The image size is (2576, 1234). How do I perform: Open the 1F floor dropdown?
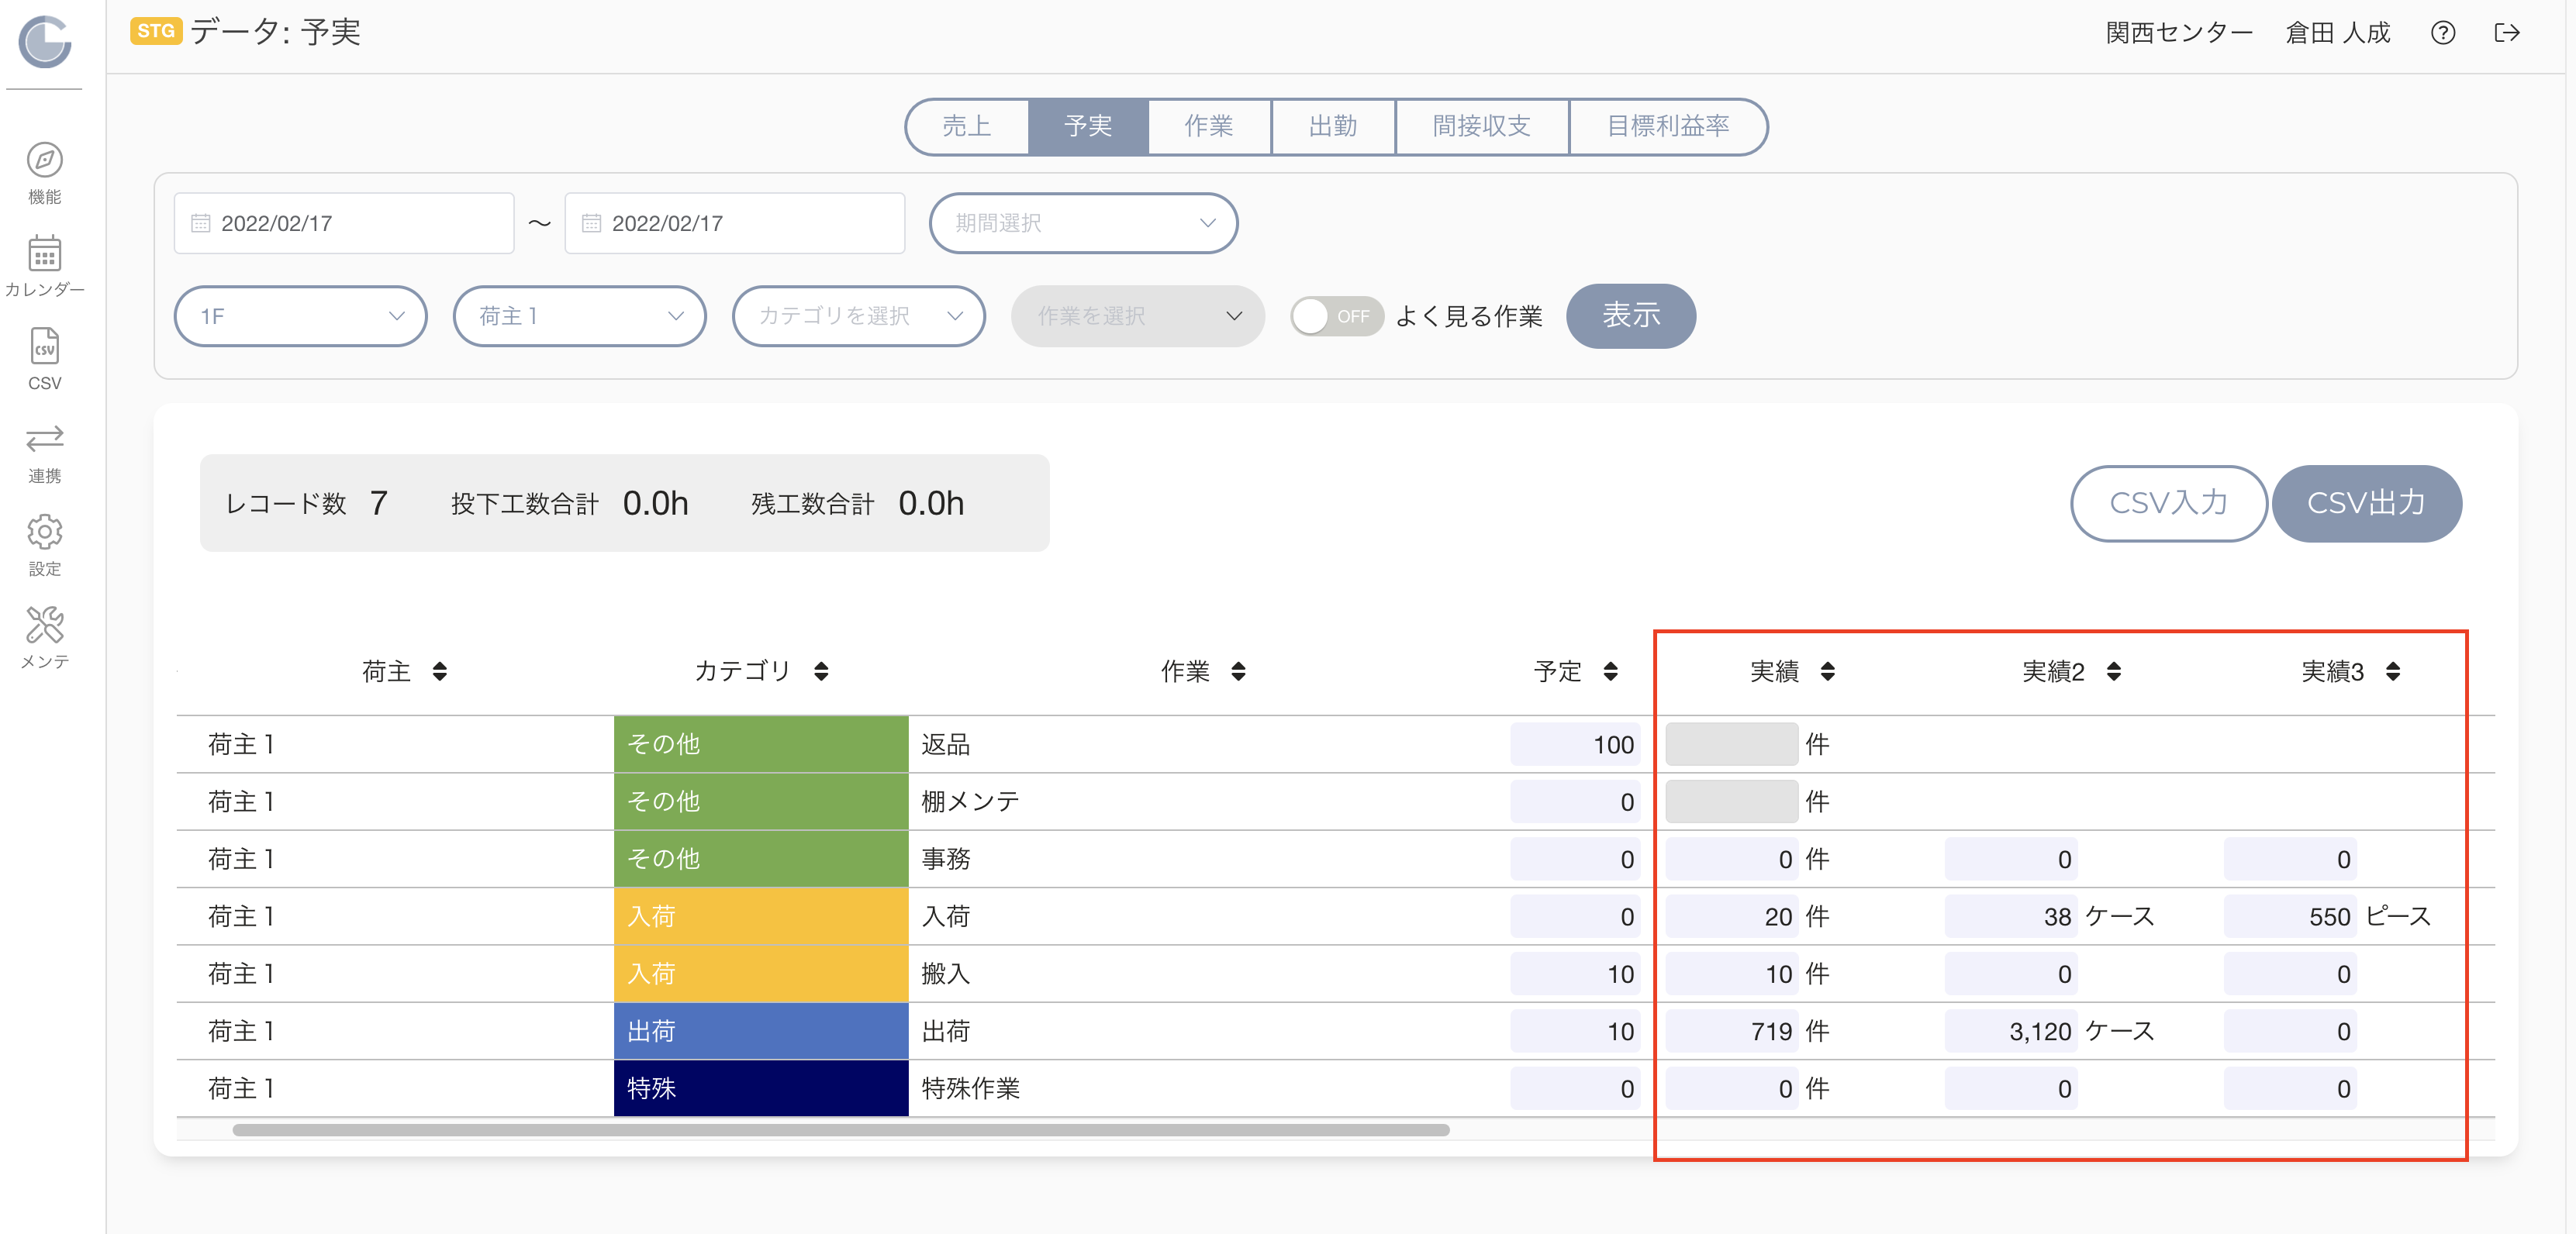301,316
